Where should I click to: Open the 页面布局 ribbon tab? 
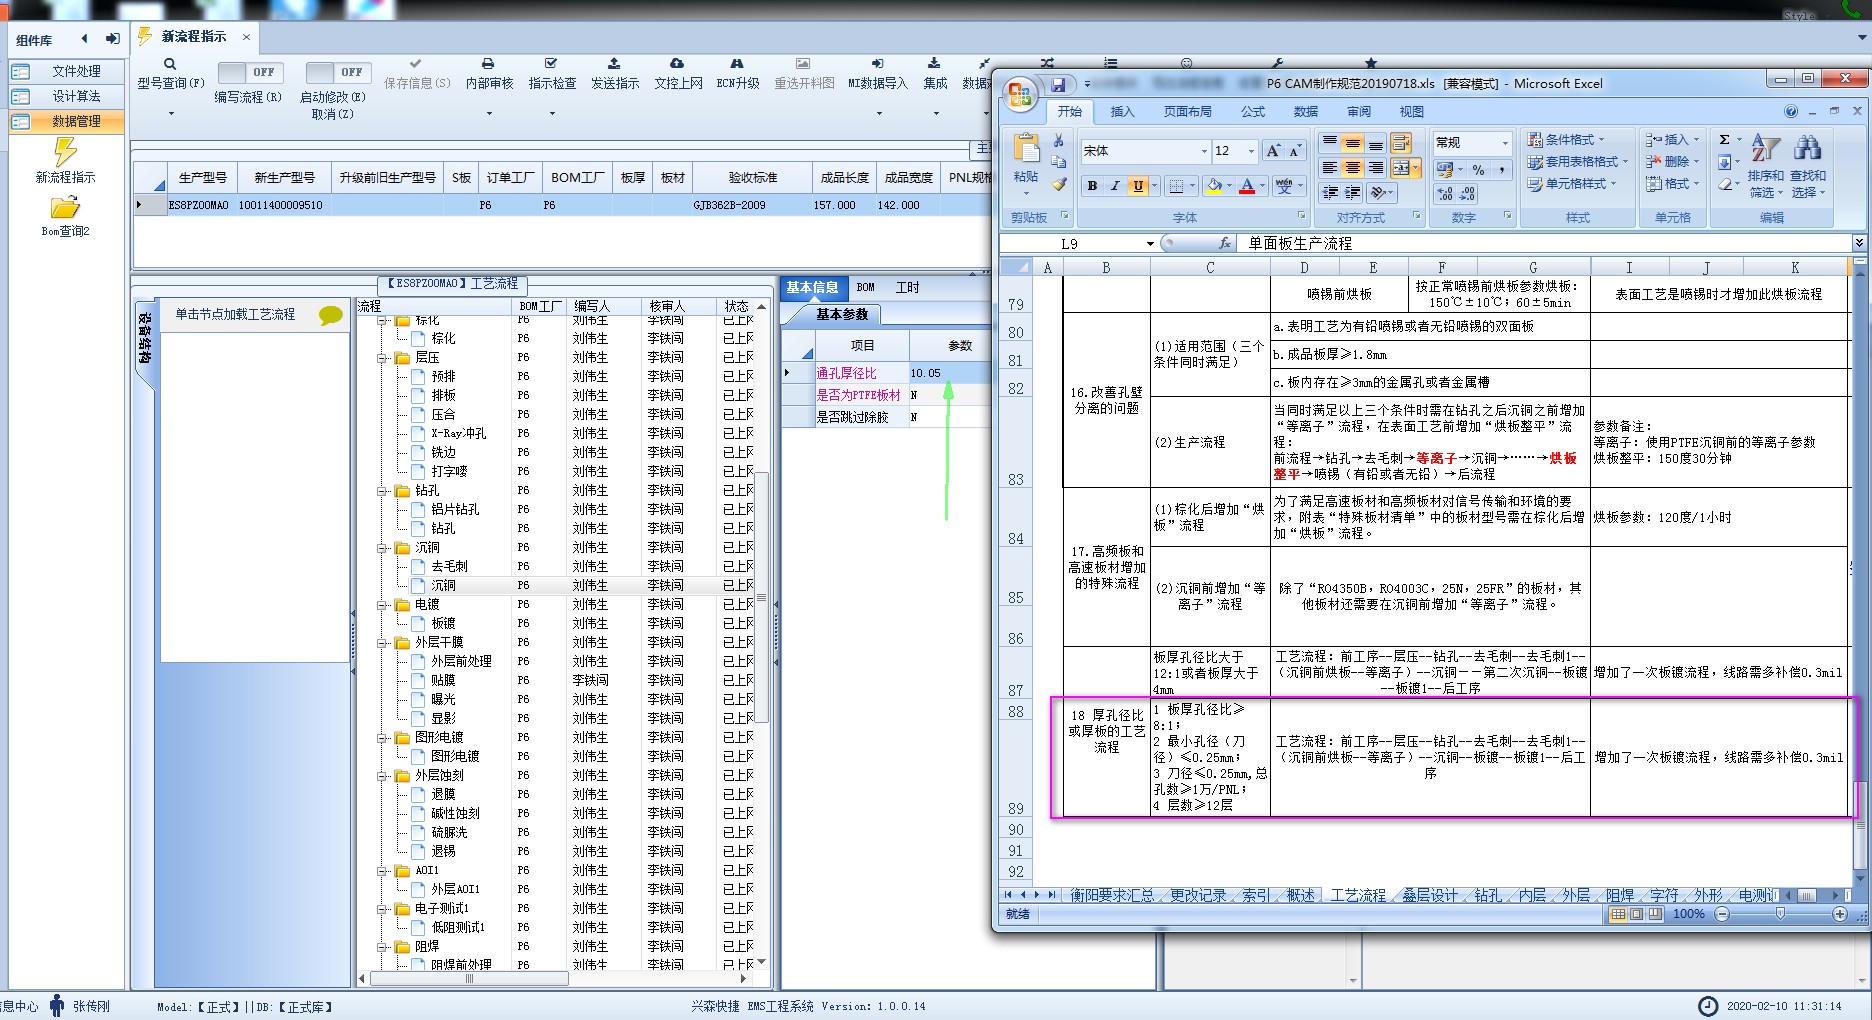1187,112
